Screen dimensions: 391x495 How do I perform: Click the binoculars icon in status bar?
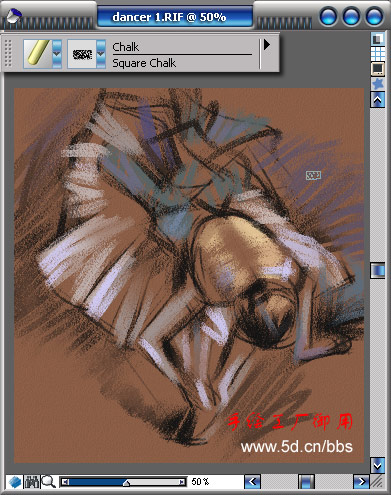[32, 482]
